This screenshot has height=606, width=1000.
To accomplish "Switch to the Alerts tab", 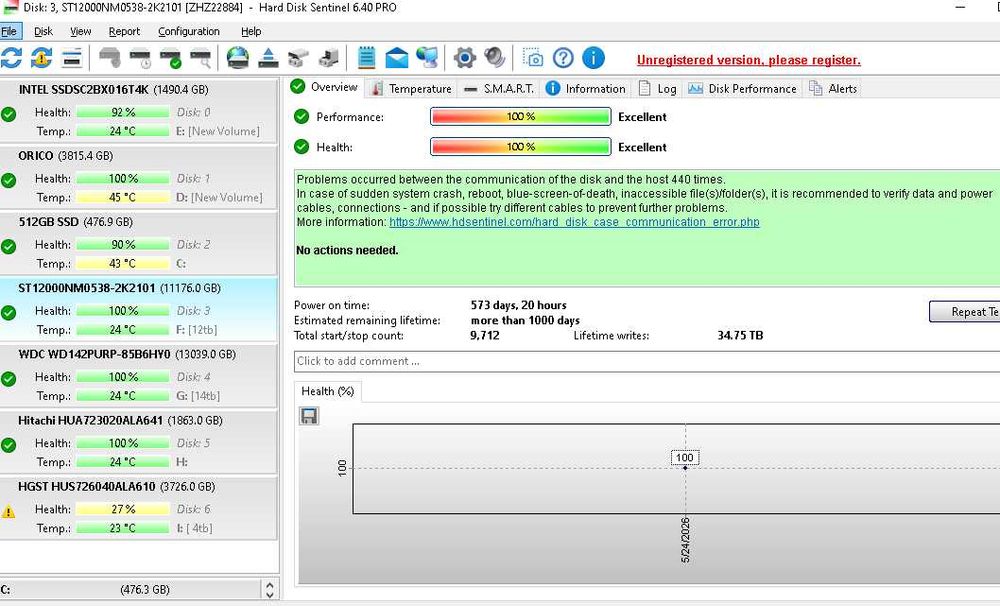I will click(834, 89).
